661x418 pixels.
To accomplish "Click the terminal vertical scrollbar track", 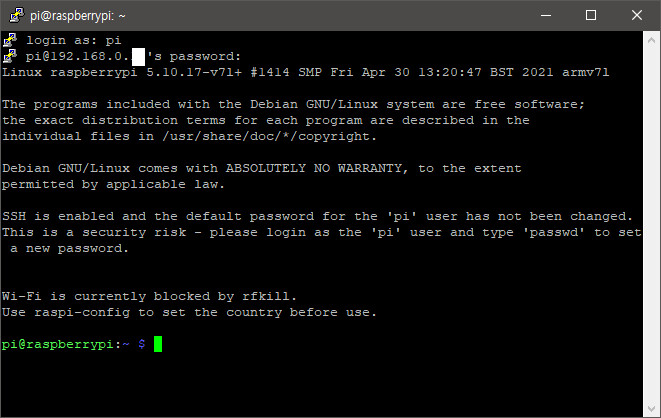I will coord(651,220).
